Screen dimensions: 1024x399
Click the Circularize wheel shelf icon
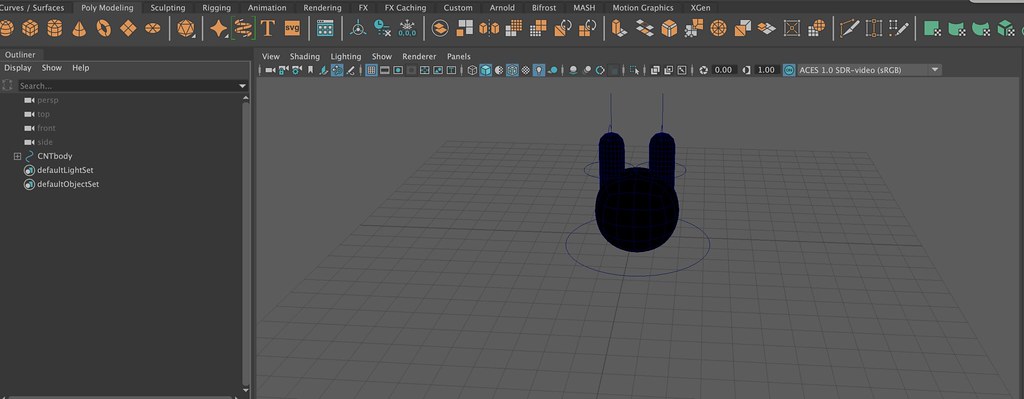718,28
